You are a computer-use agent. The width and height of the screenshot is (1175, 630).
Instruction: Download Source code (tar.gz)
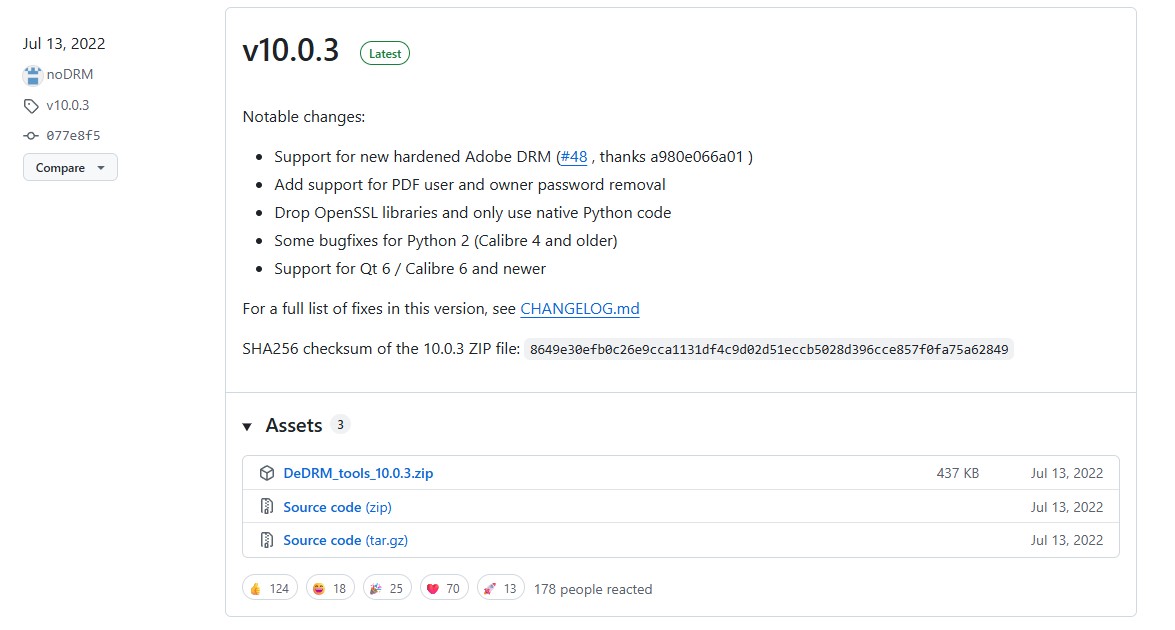tap(345, 540)
